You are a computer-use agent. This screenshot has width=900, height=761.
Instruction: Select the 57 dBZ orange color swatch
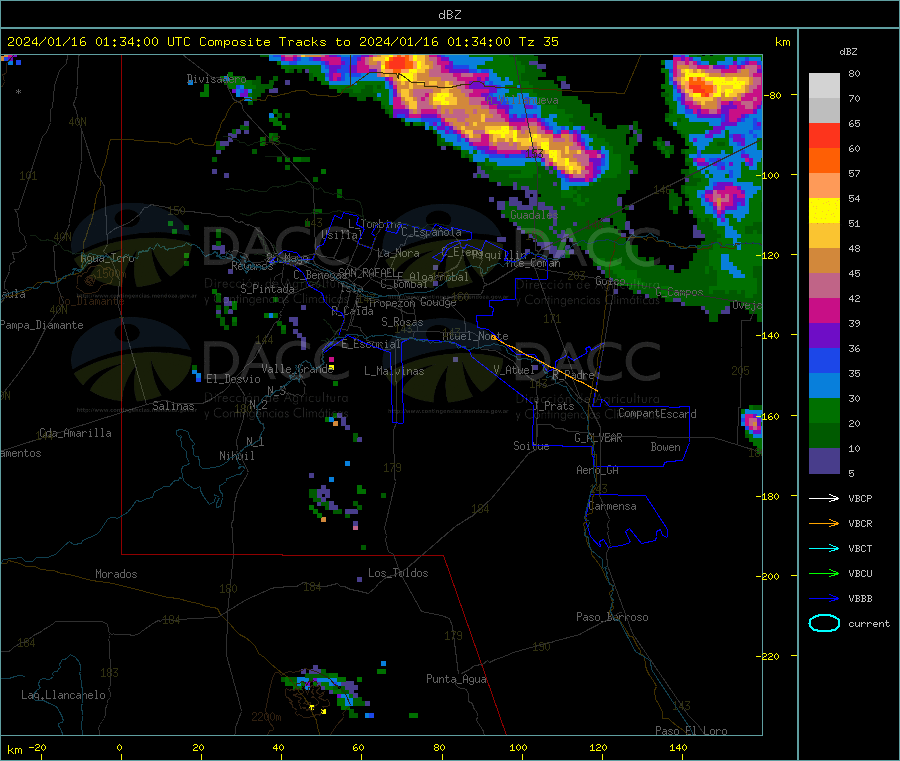tap(824, 161)
